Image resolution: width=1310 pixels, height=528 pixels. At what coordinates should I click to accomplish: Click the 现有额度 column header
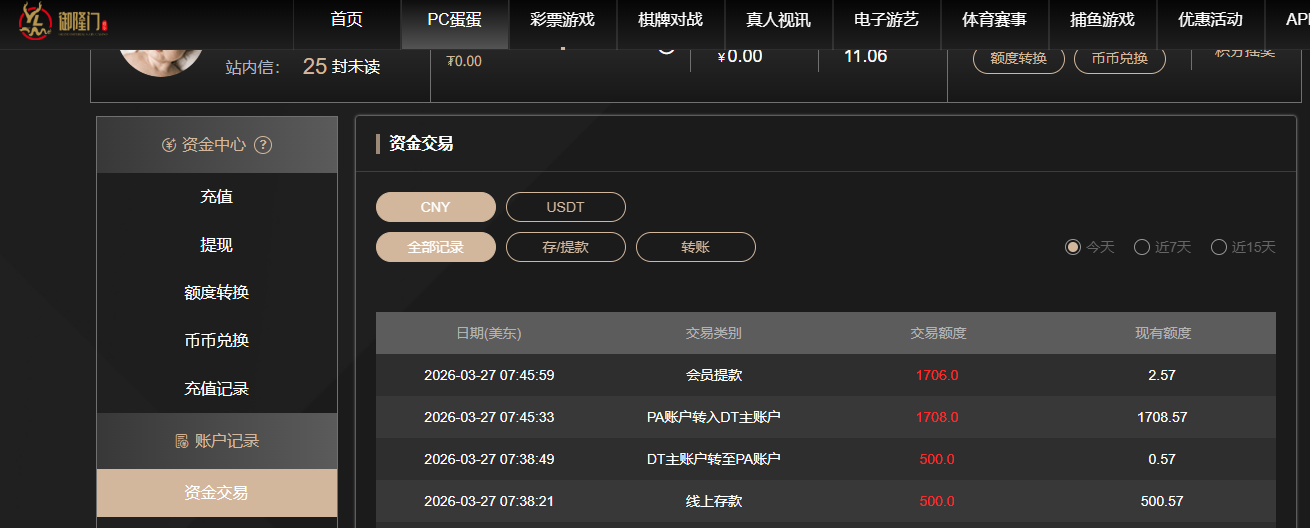pos(1163,334)
